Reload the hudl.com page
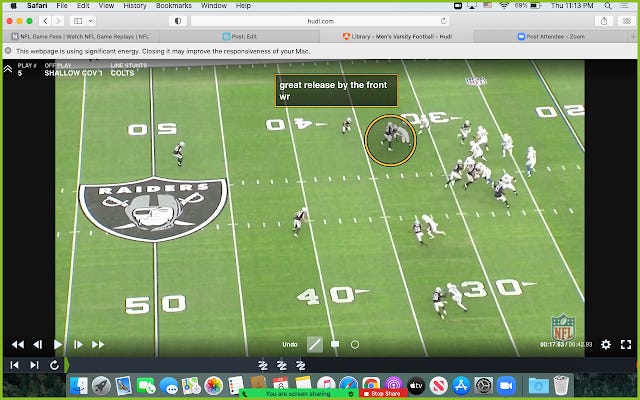The width and height of the screenshot is (640, 400). pos(444,21)
